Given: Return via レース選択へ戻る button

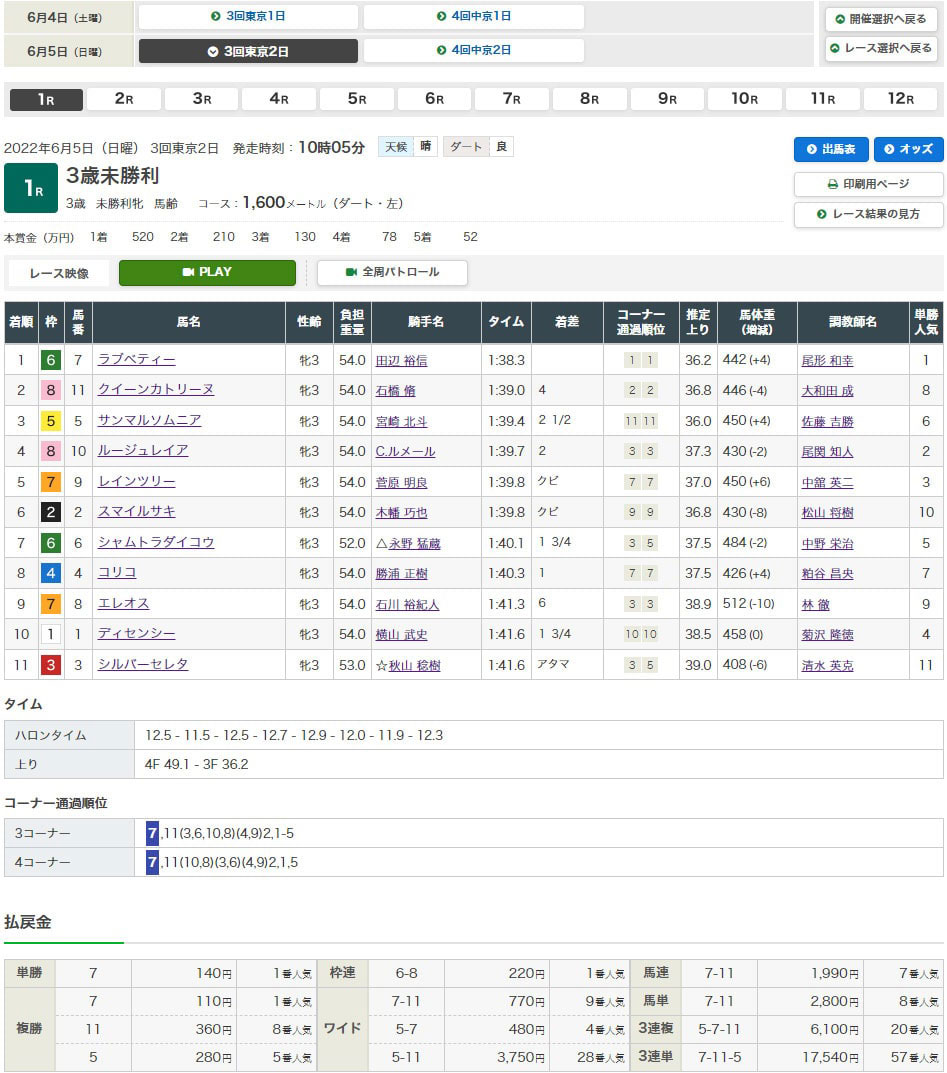Looking at the screenshot, I should tap(881, 48).
